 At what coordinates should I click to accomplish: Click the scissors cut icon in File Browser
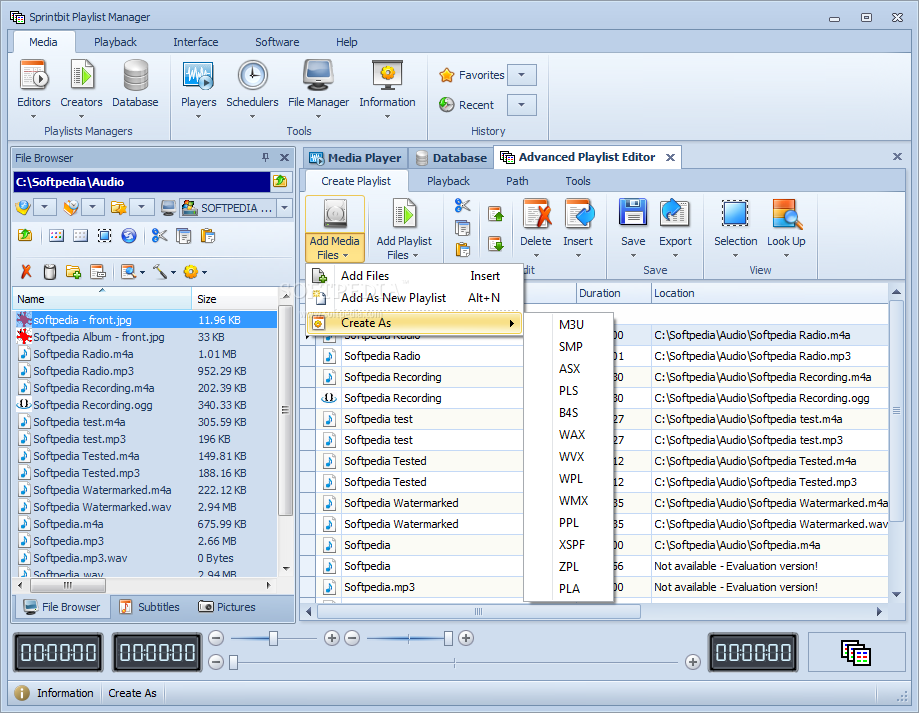tap(159, 236)
